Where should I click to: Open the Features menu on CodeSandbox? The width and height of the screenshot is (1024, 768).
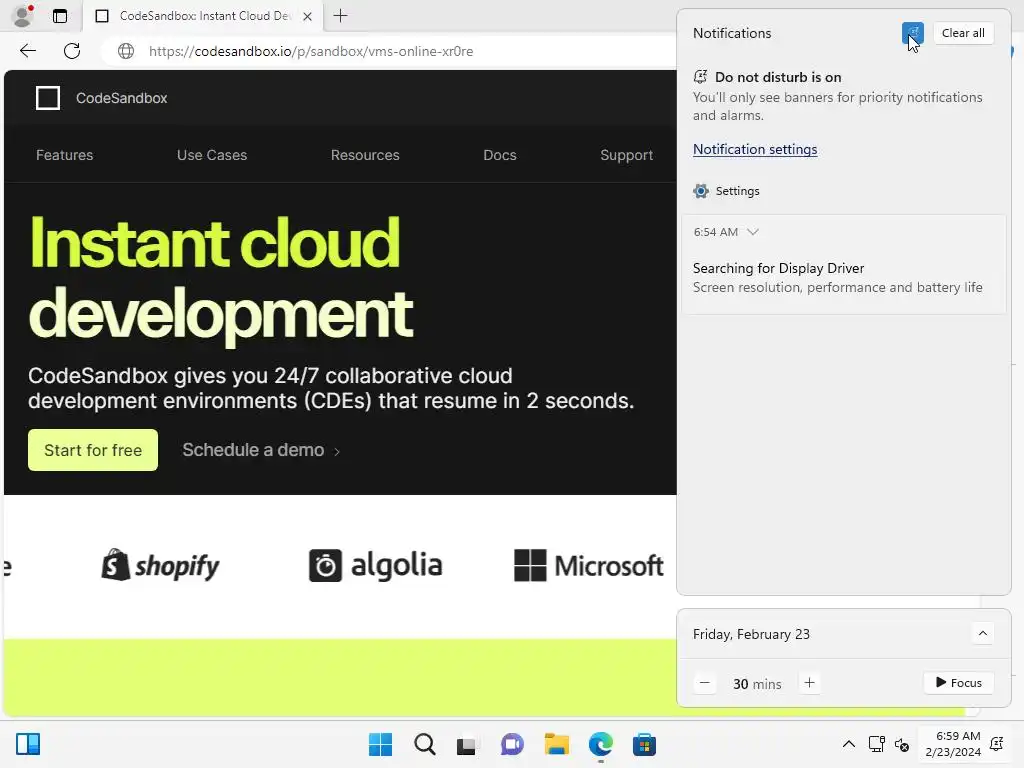click(x=65, y=155)
